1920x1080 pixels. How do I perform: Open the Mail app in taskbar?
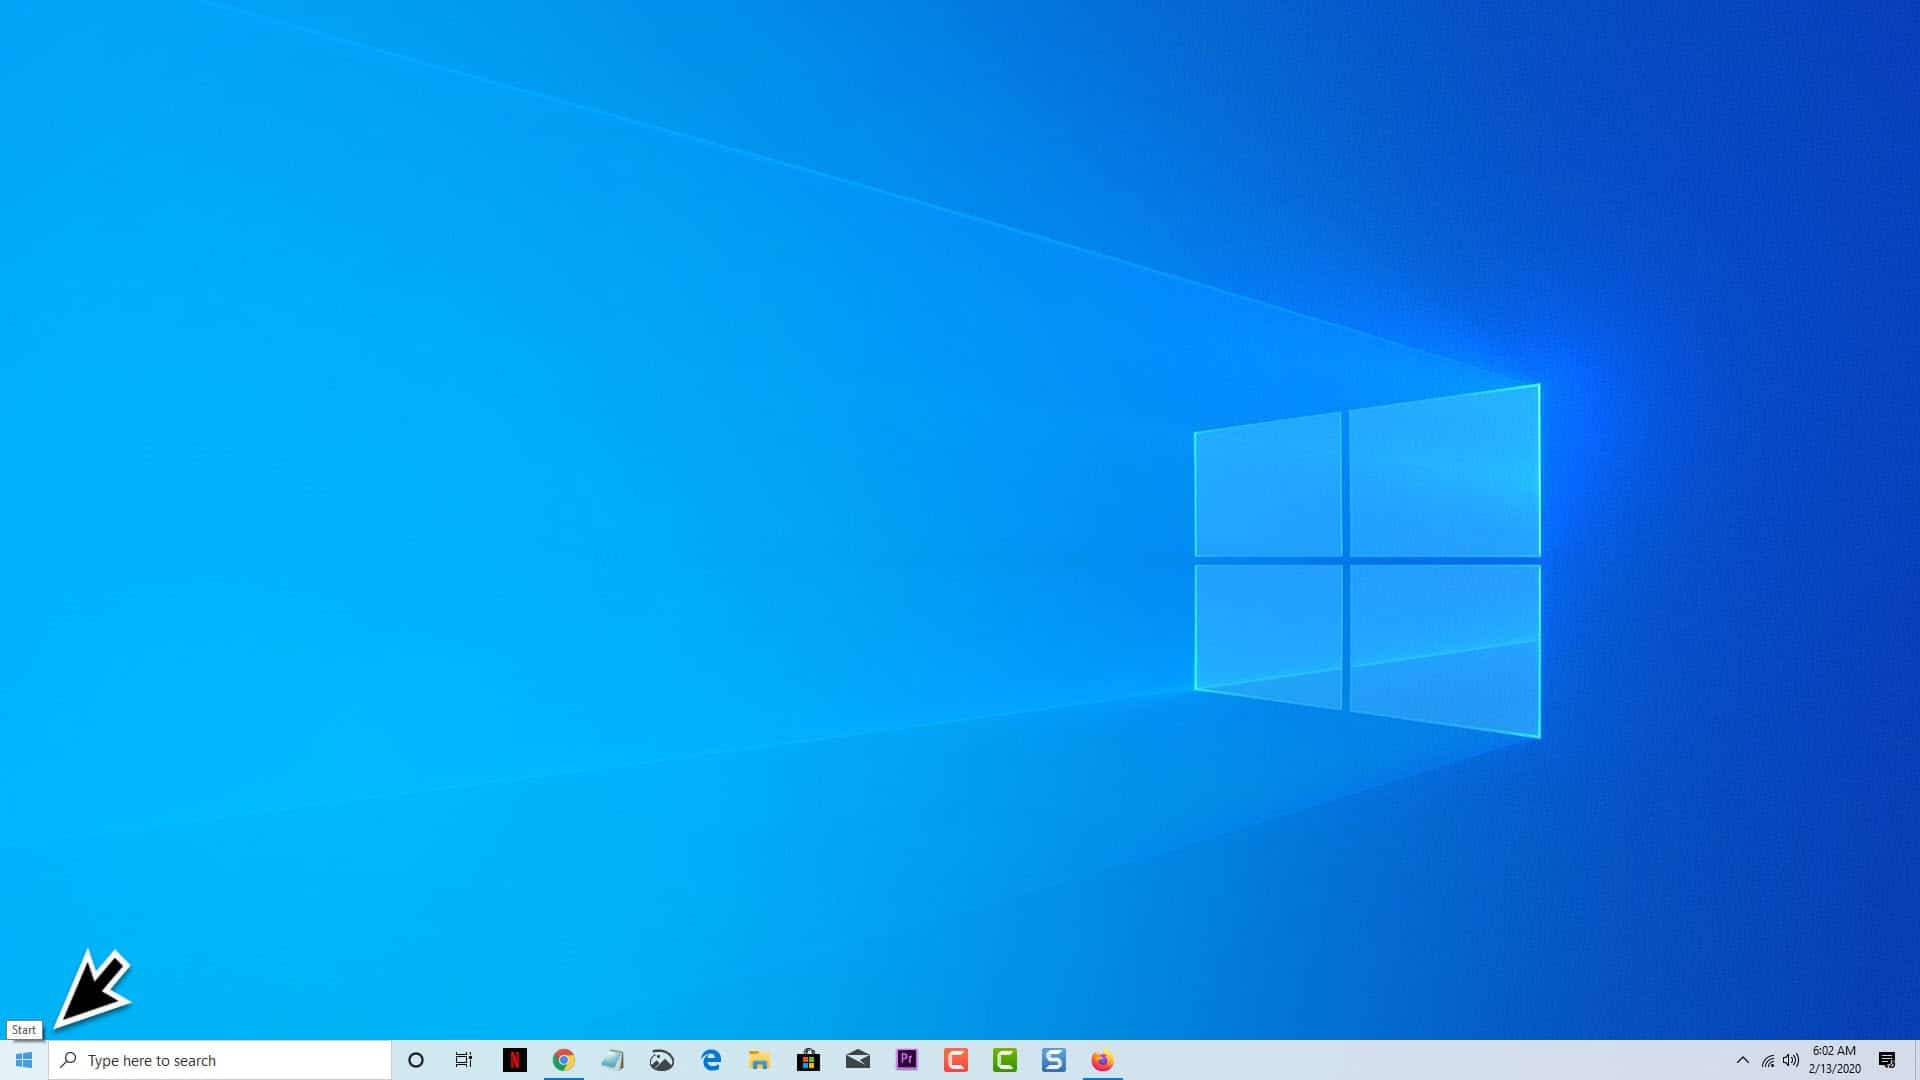point(857,1060)
